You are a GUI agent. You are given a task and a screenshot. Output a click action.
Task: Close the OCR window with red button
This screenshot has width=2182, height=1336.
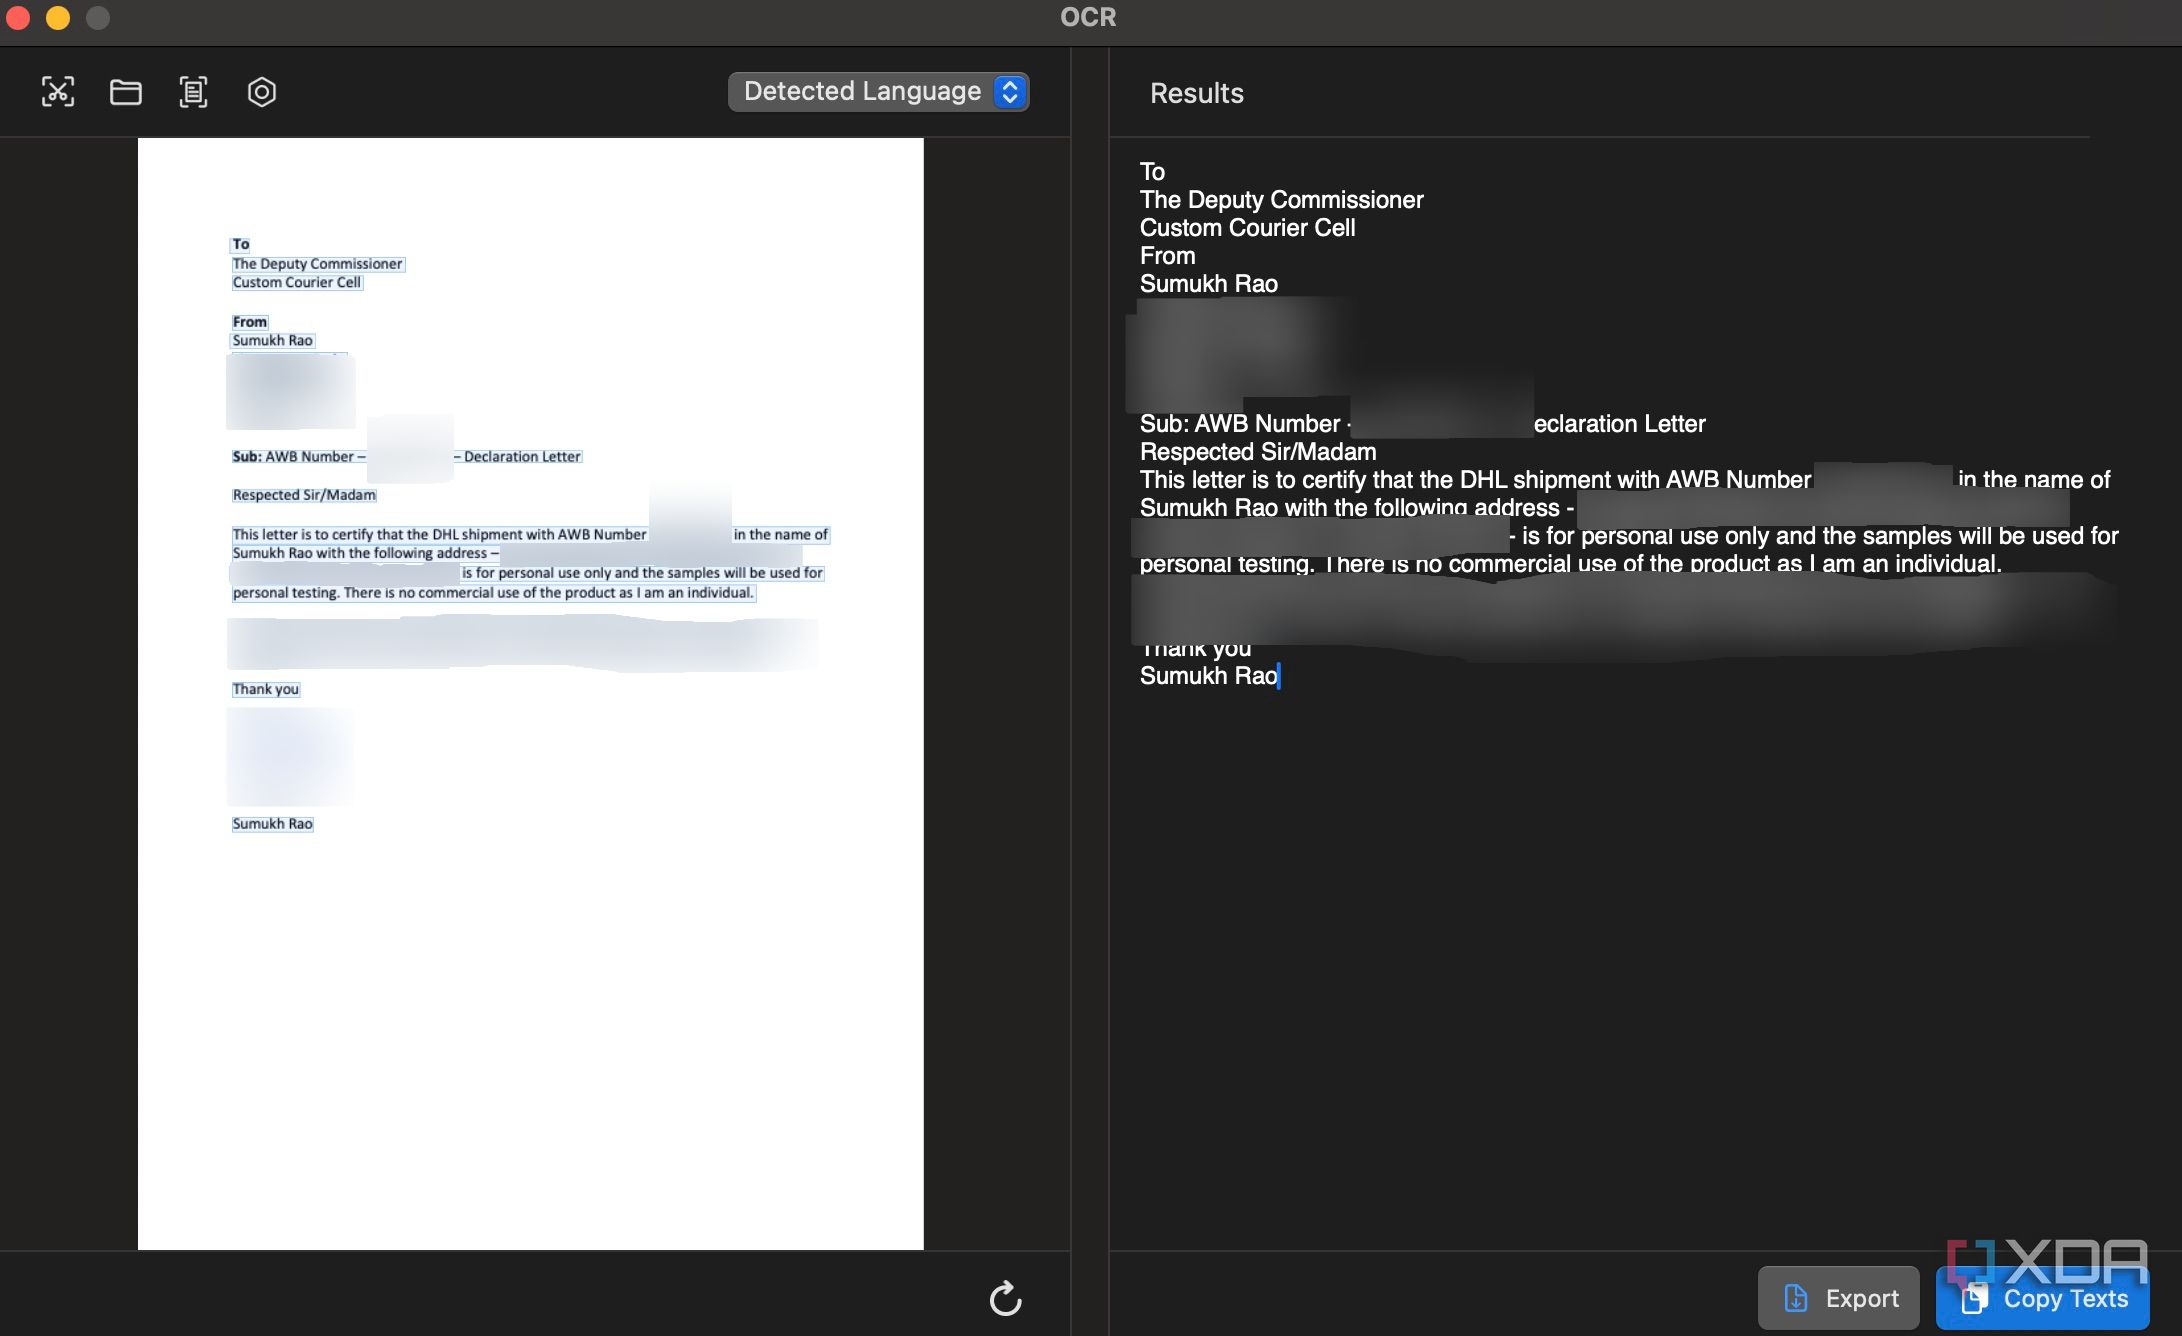tap(18, 17)
